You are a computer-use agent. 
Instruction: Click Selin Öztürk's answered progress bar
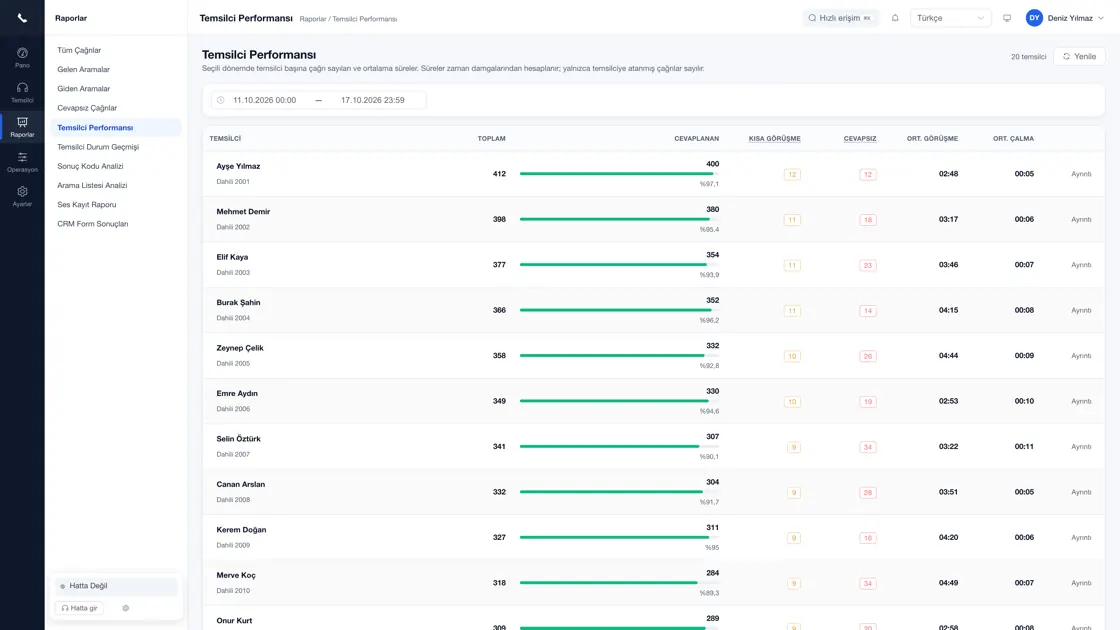tap(619, 446)
